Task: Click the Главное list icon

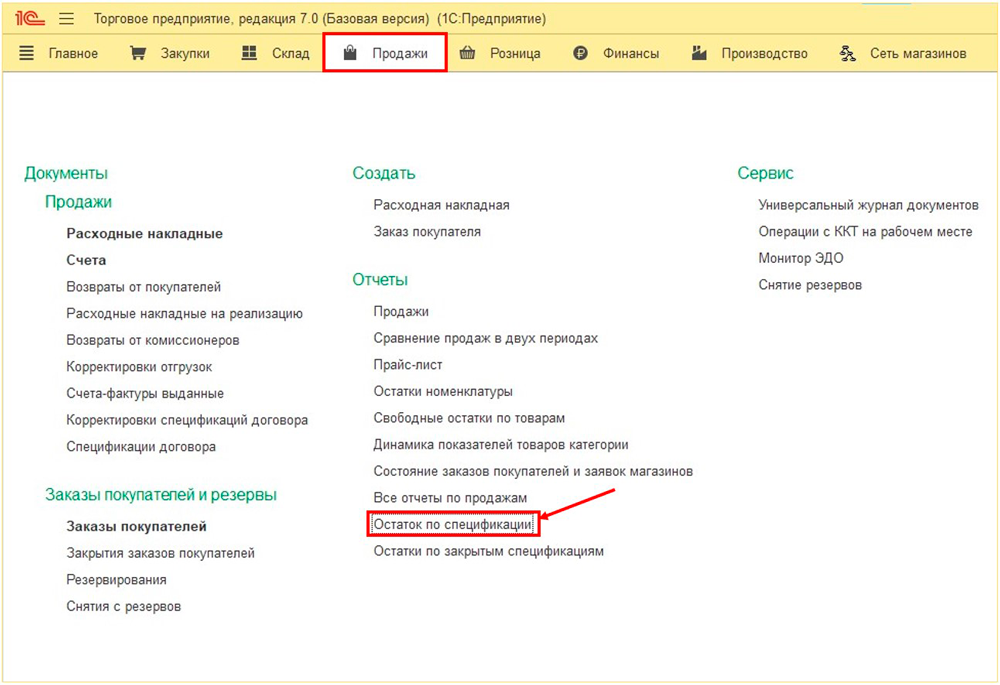Action: pos(27,54)
